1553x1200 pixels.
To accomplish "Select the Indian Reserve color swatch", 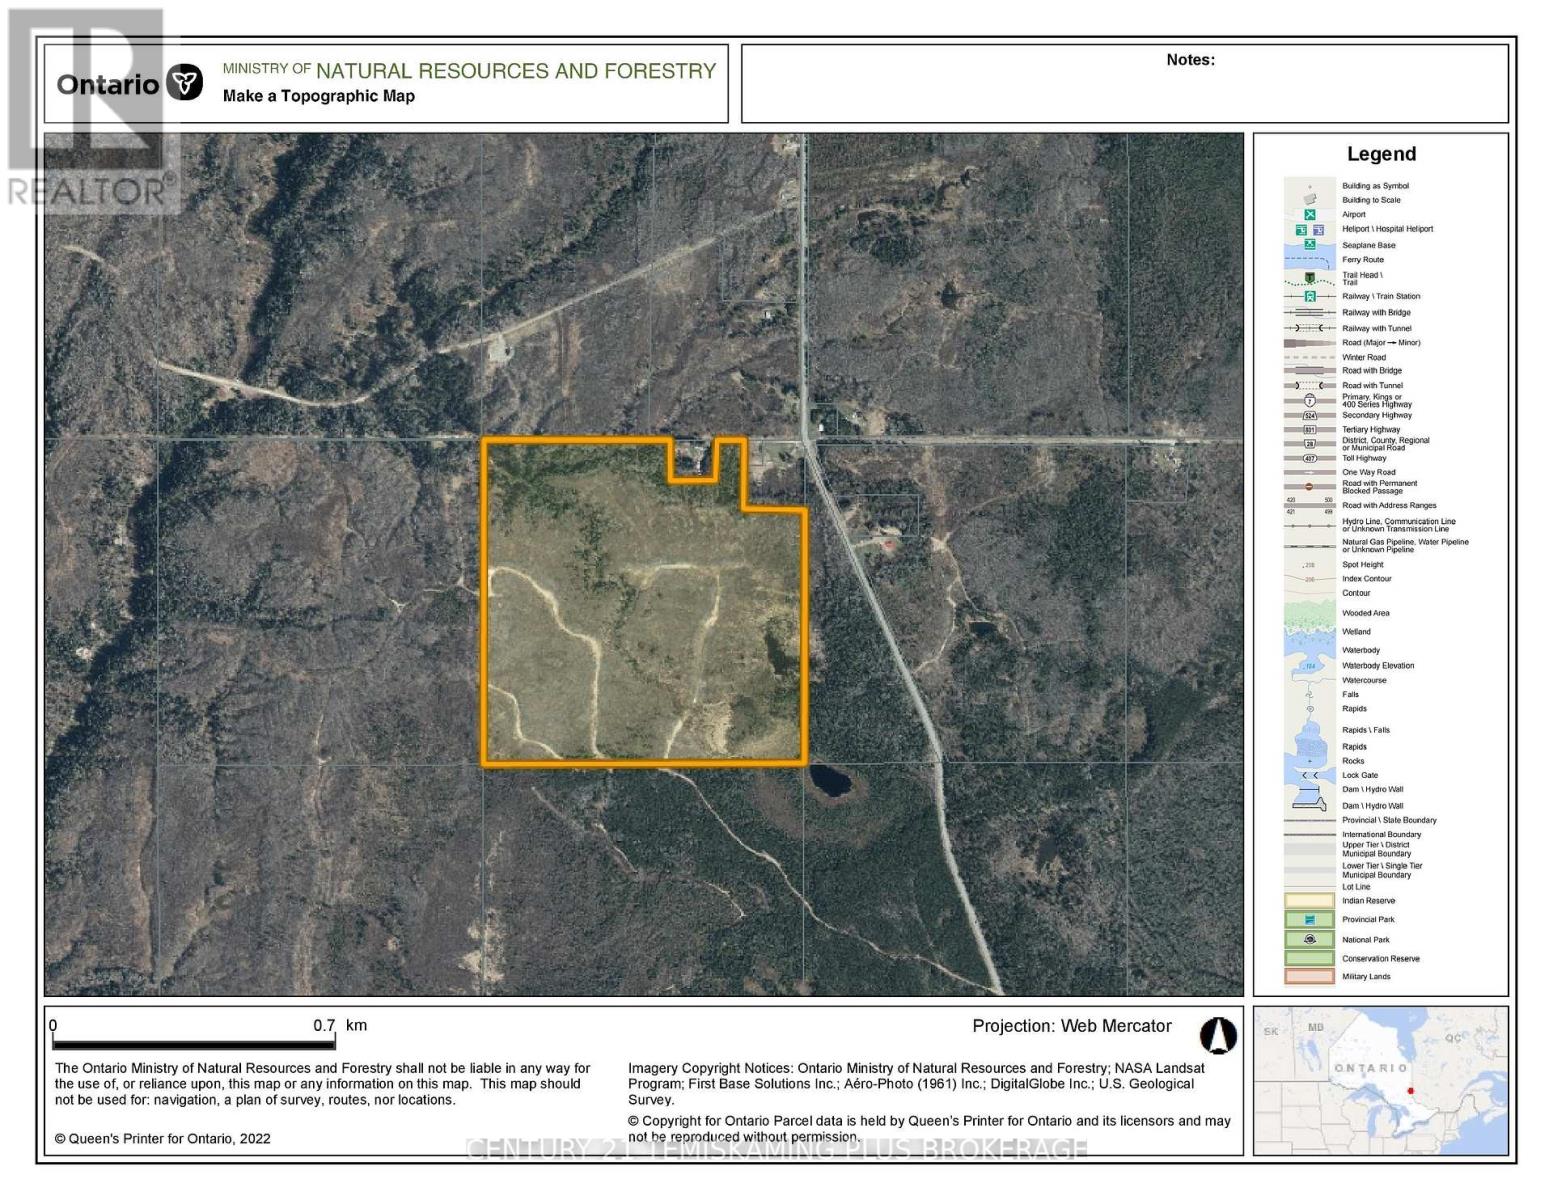I will click(1308, 902).
